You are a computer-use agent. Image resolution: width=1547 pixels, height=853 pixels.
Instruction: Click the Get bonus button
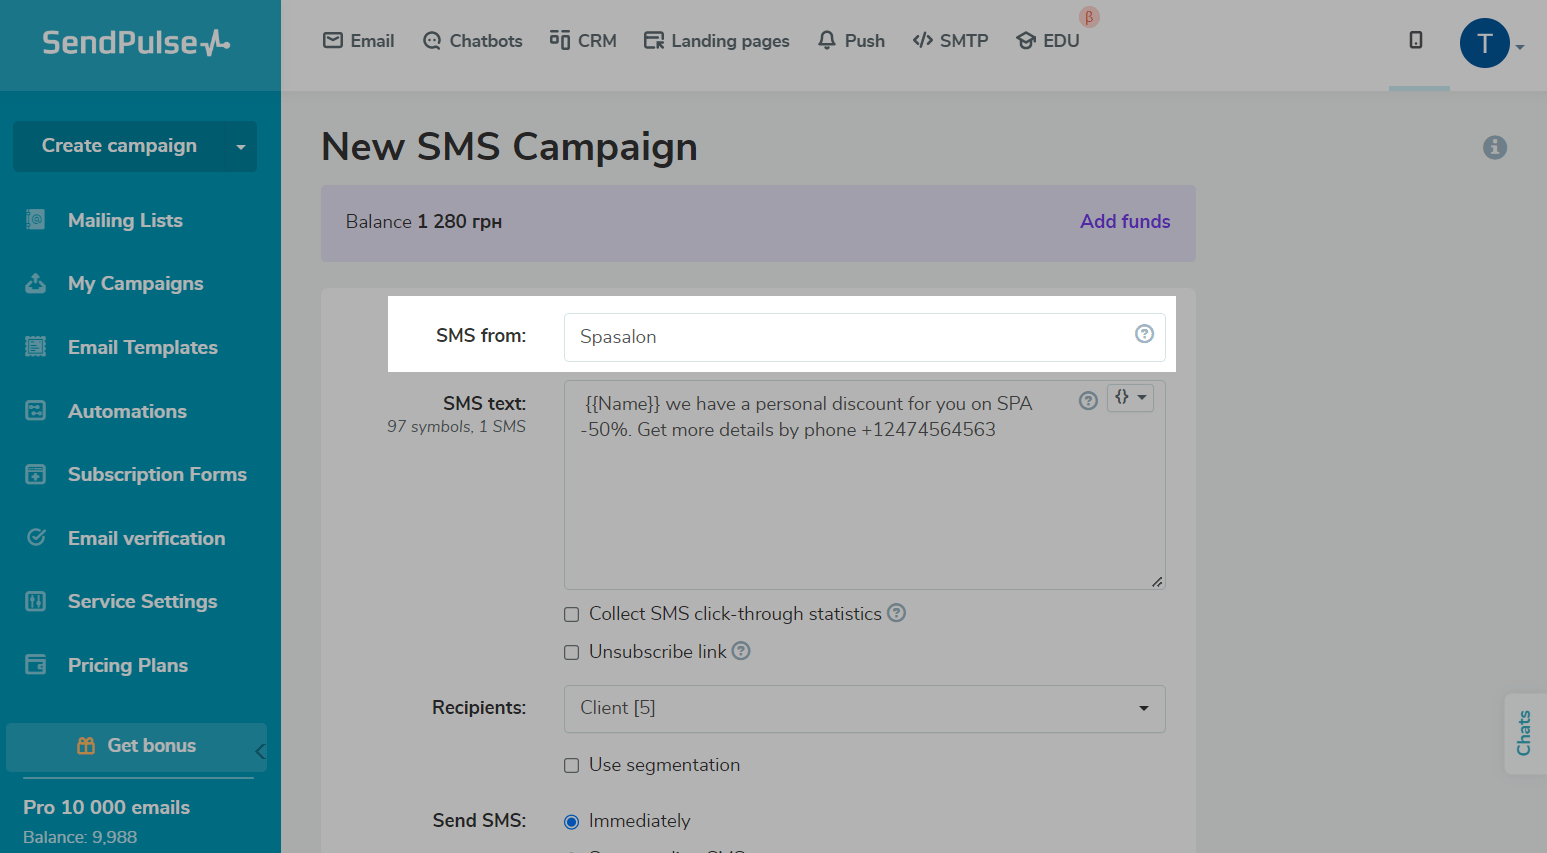tap(136, 746)
